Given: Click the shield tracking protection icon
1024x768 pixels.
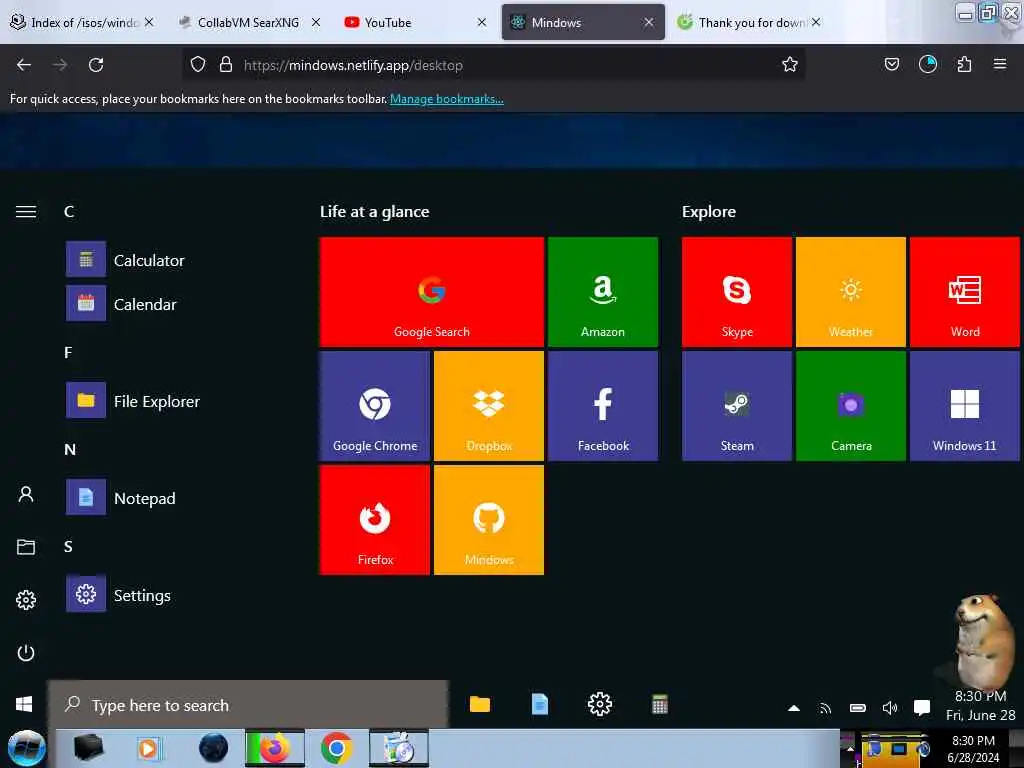Looking at the screenshot, I should tap(198, 64).
